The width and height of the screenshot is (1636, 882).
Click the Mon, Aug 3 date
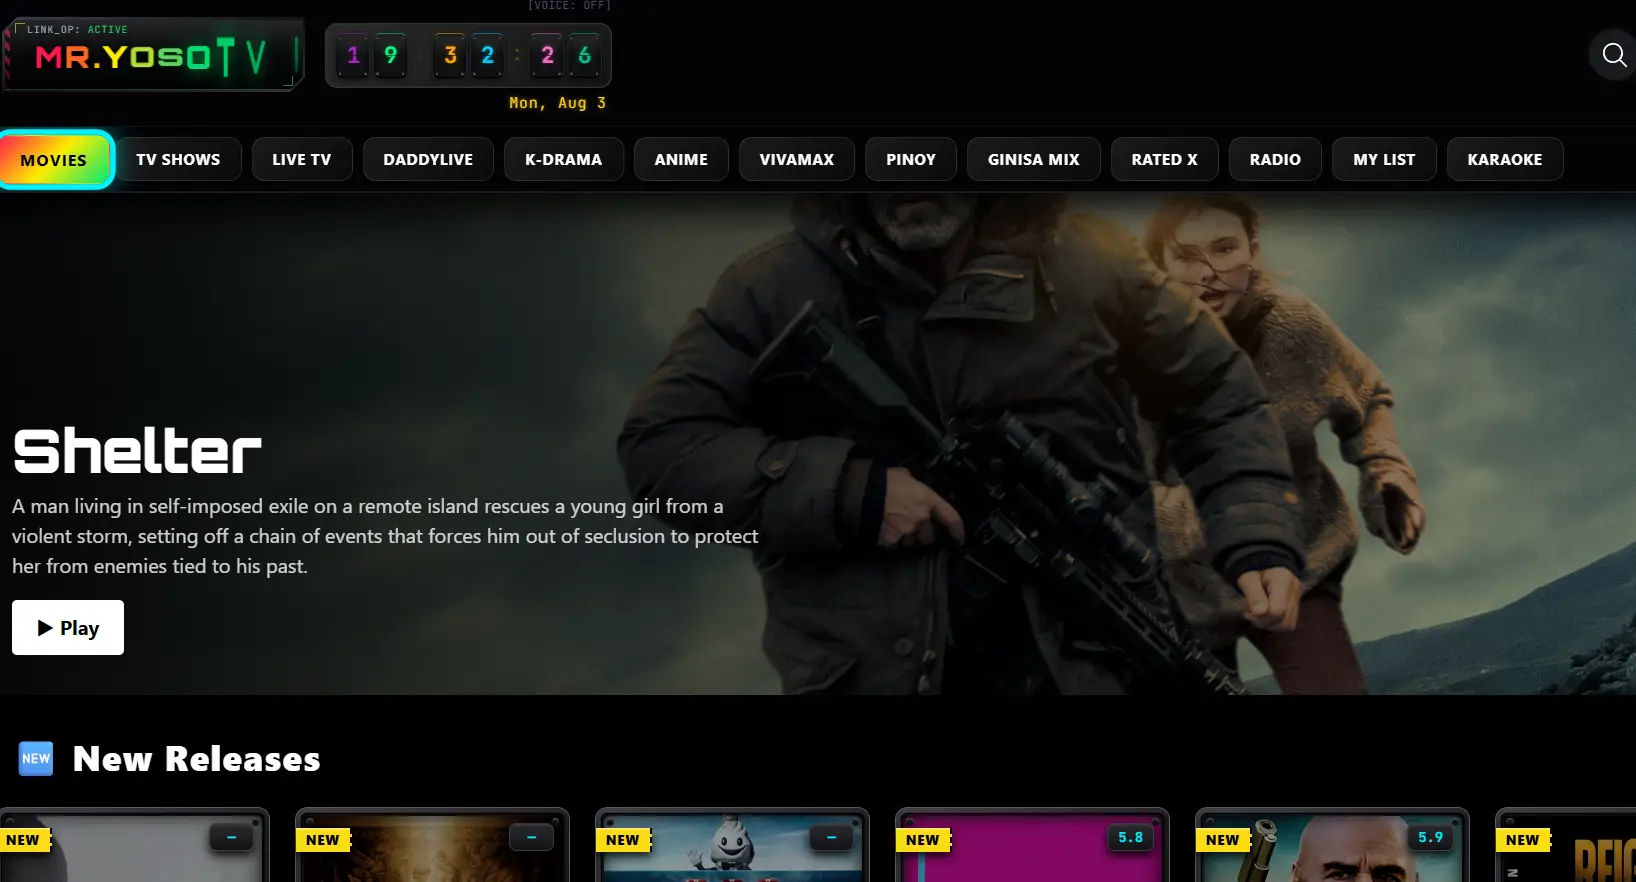pyautogui.click(x=557, y=103)
